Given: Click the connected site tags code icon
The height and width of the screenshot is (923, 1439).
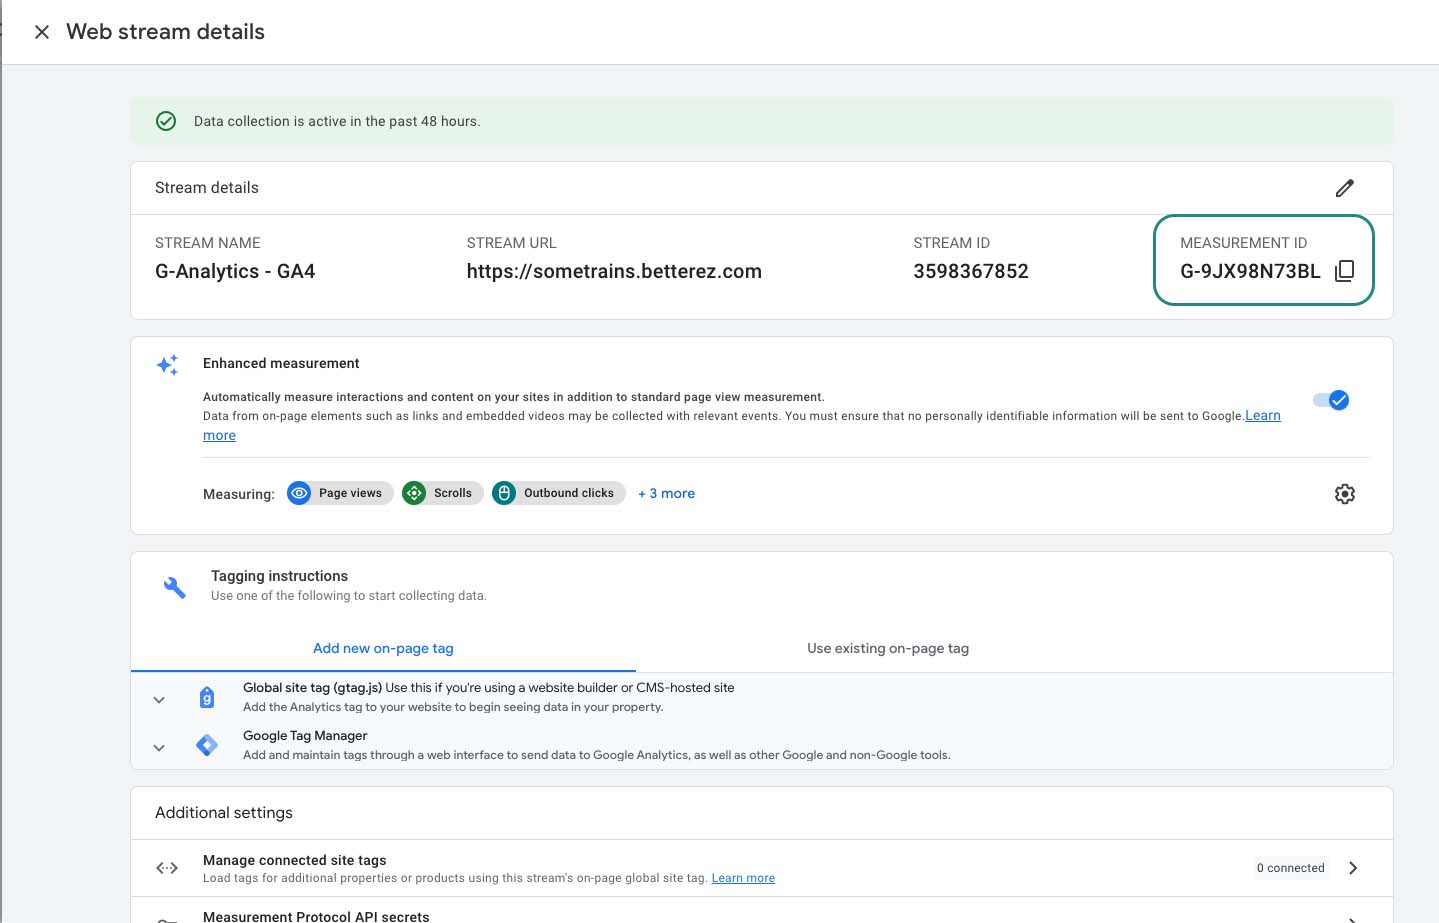Looking at the screenshot, I should (167, 868).
